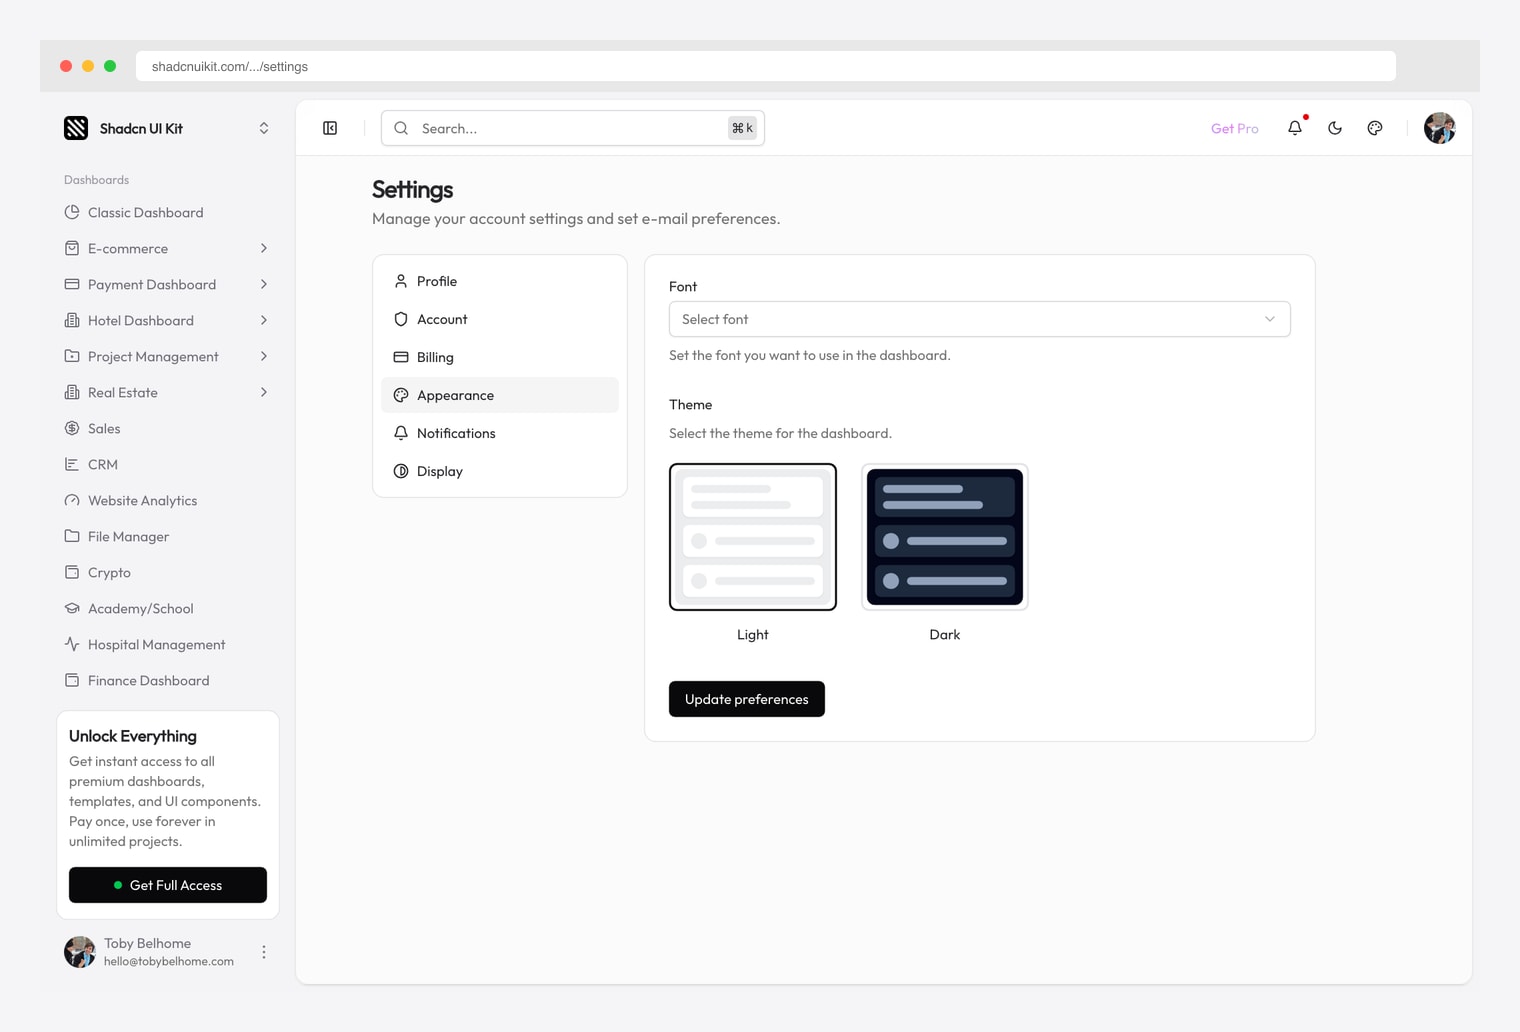Open the Display settings tab
Screen dimensions: 1520x1032
click(x=500, y=471)
